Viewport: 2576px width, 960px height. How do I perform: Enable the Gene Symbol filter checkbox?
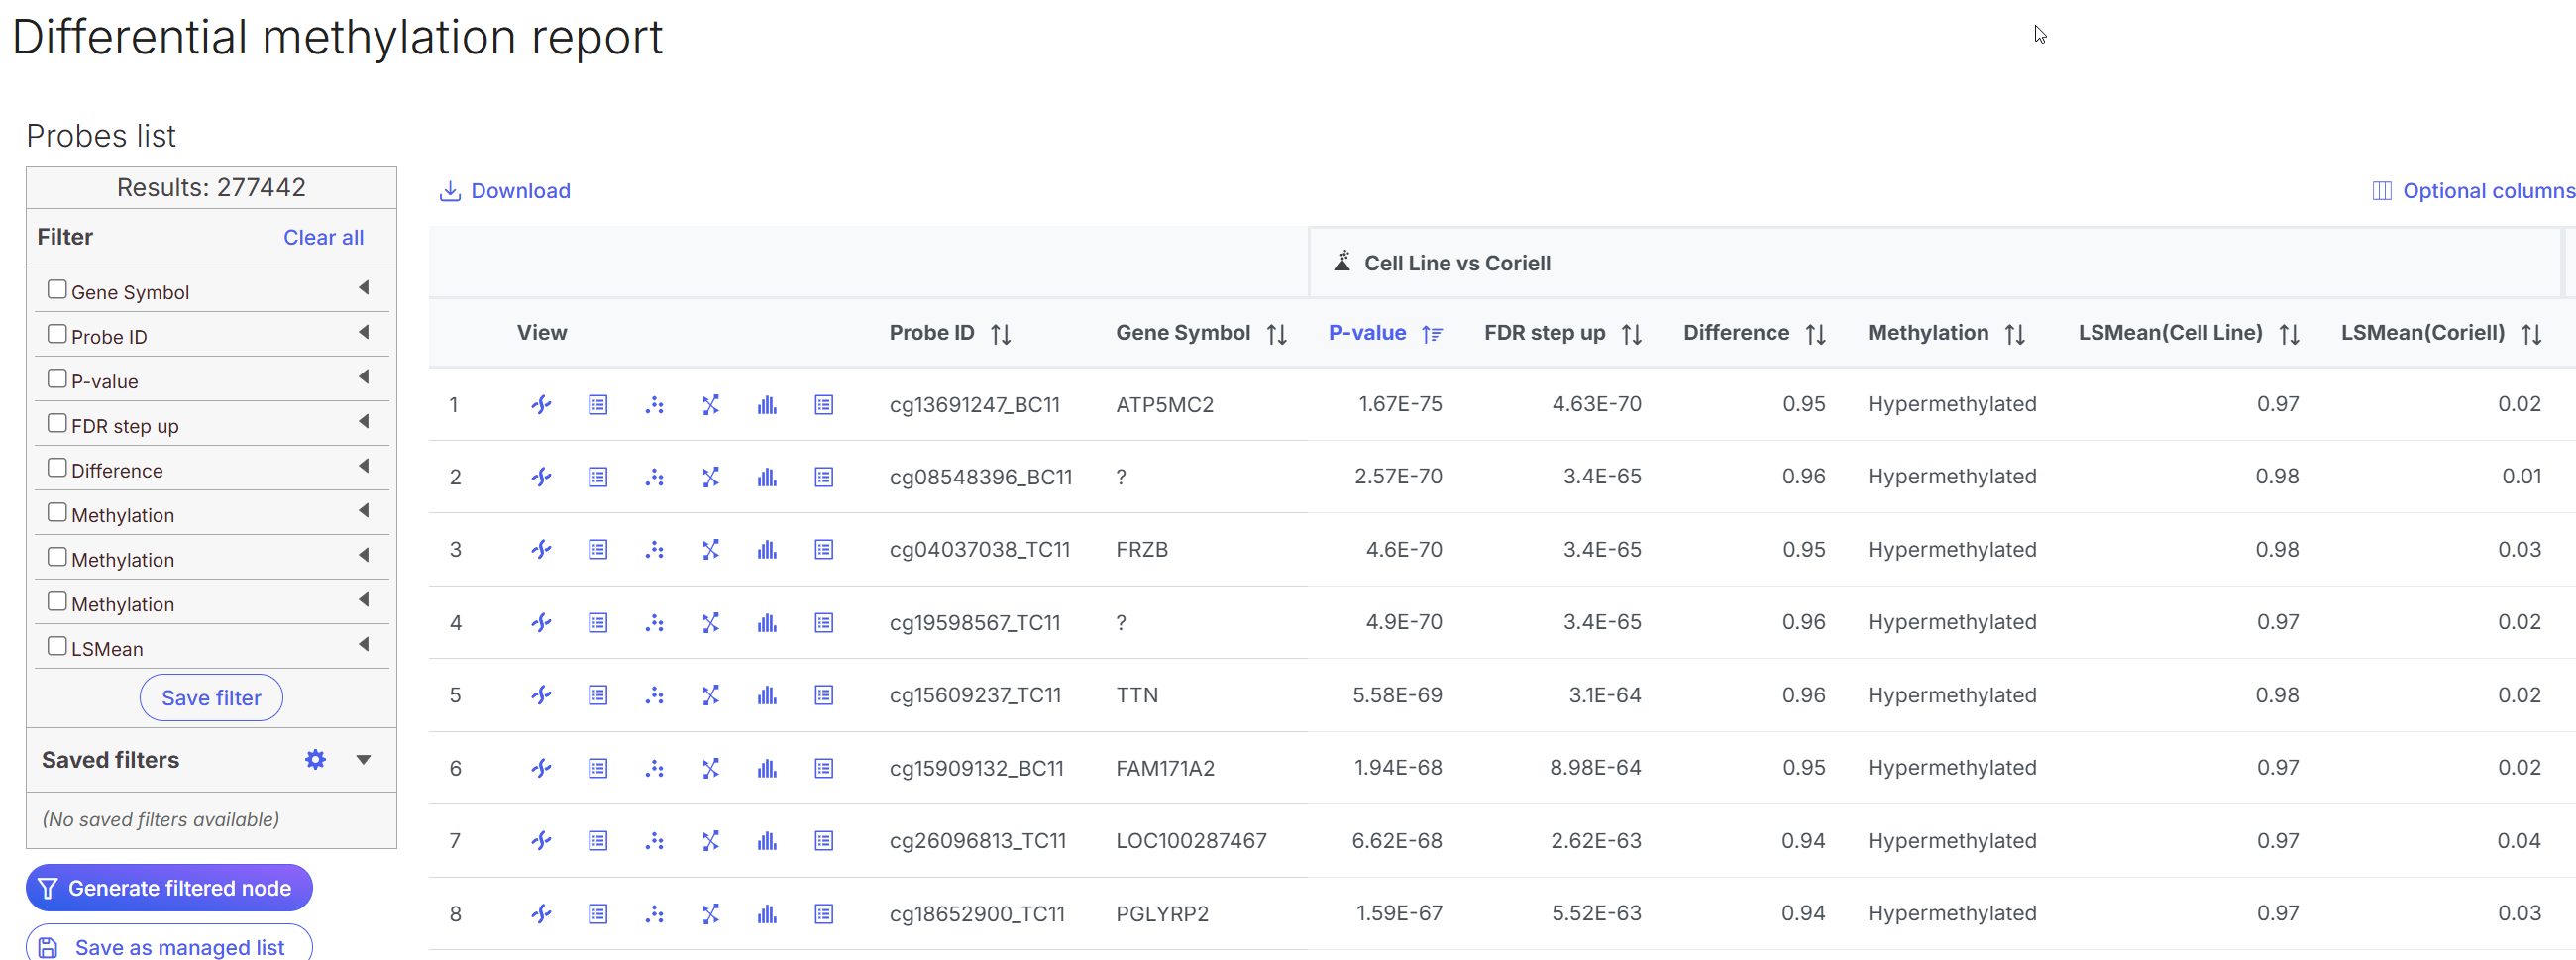tap(57, 290)
